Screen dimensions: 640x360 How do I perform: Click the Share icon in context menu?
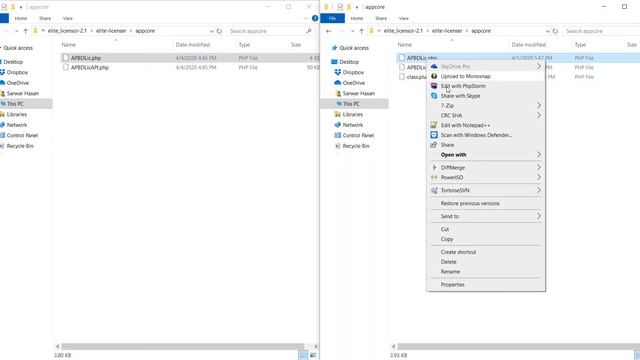(434, 144)
